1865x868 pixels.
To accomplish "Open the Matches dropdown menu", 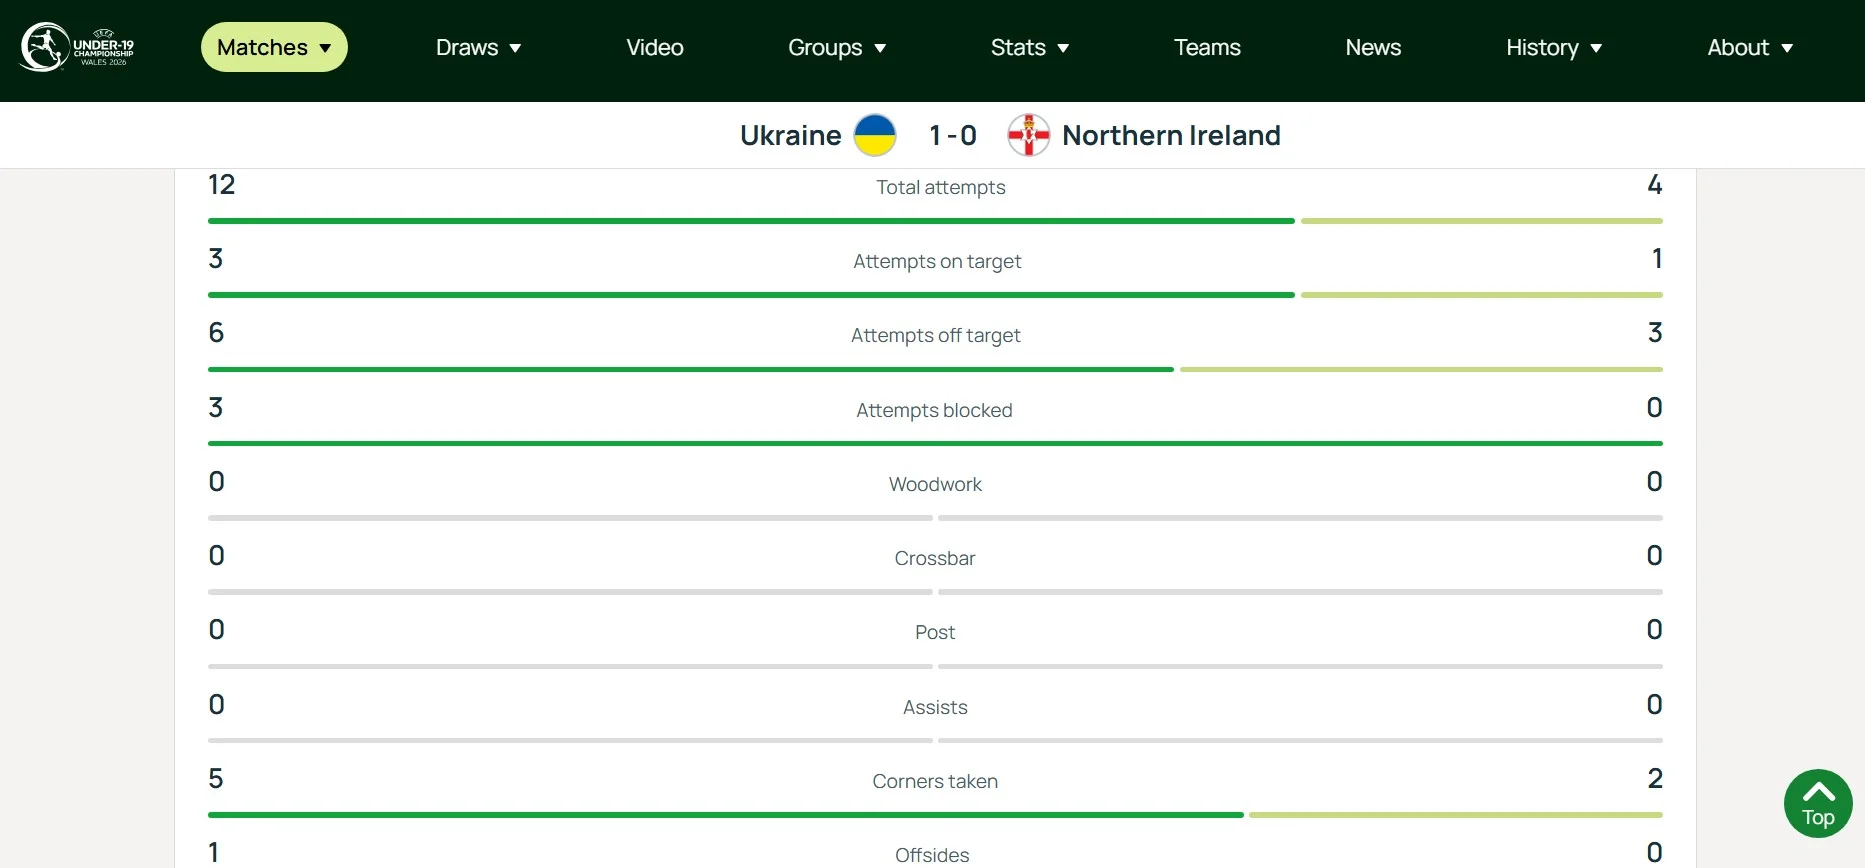I will coord(274,47).
